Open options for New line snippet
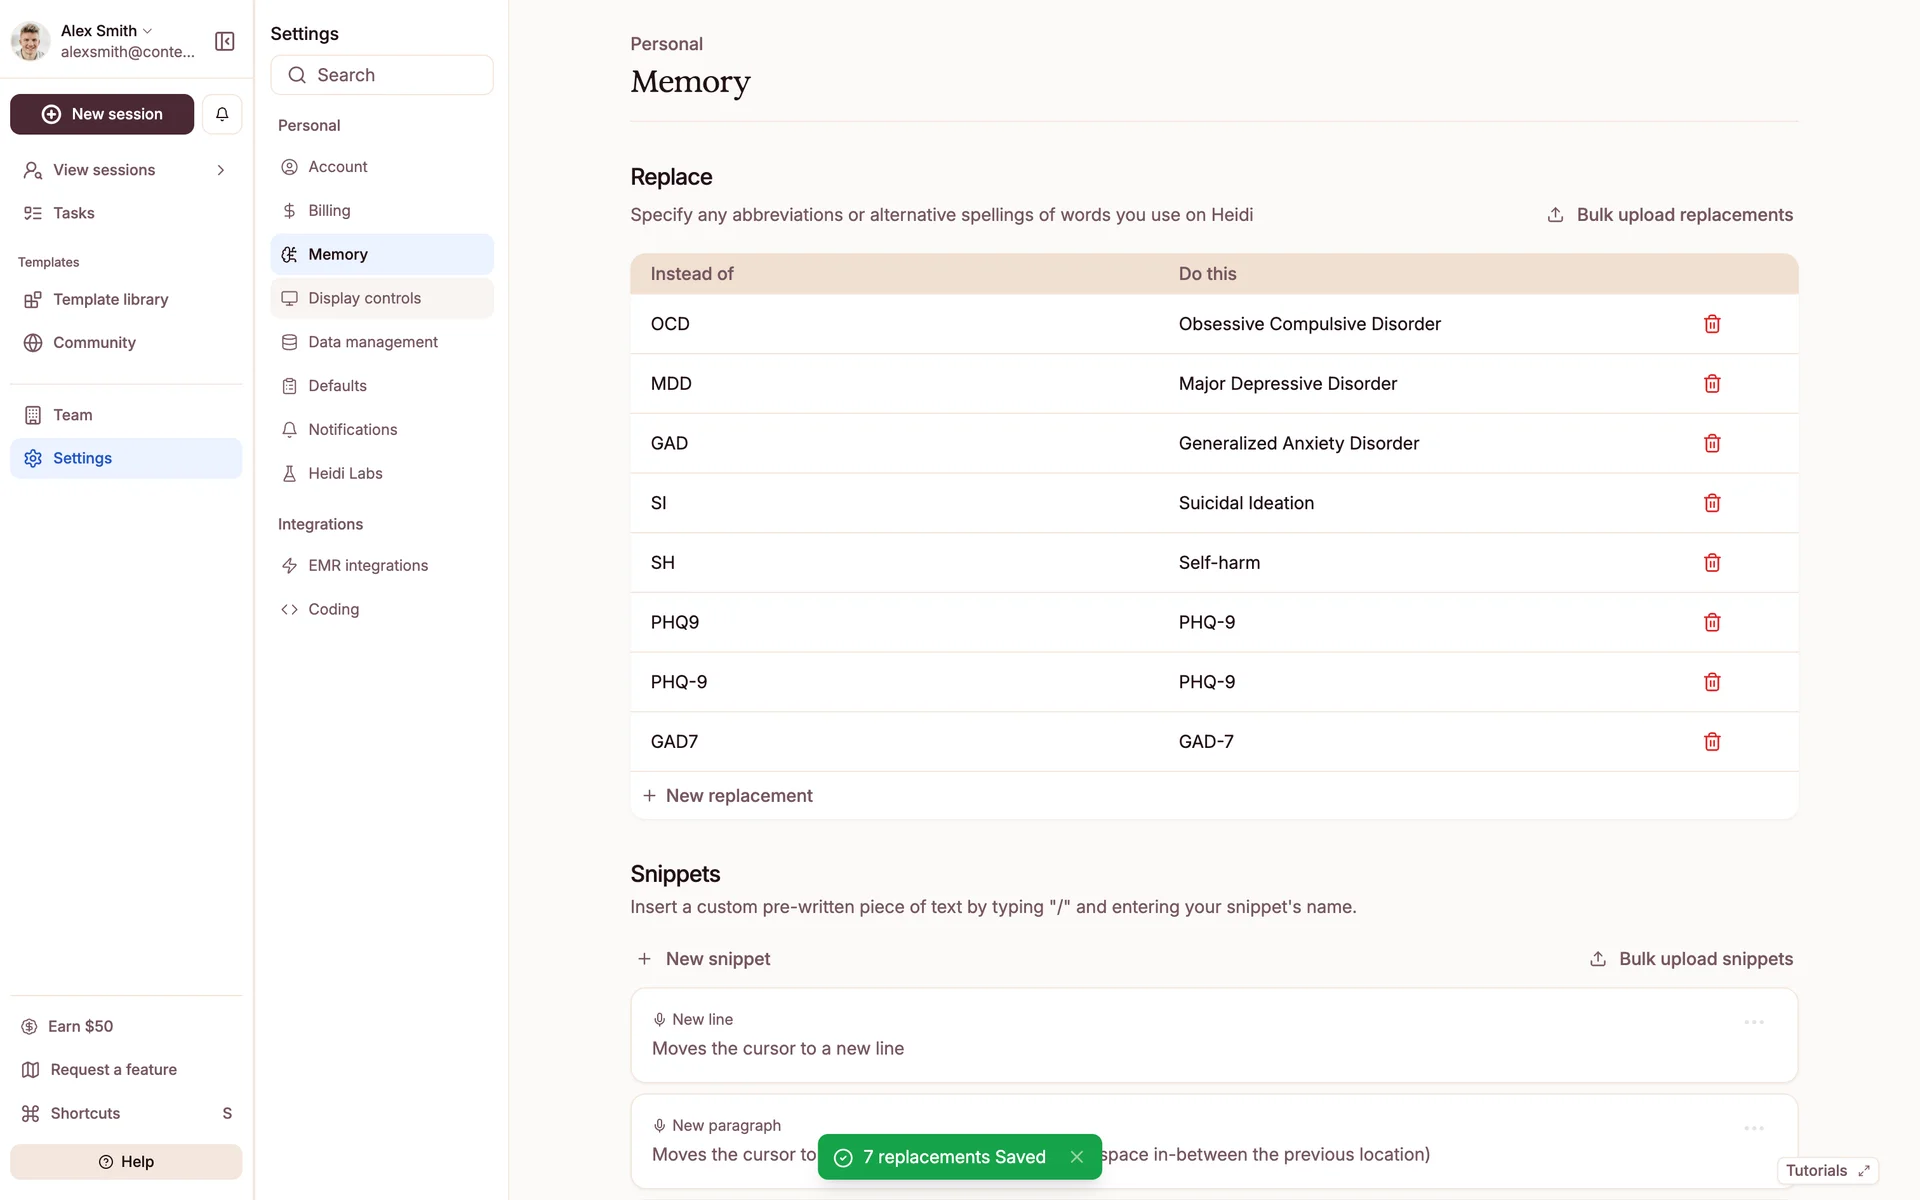1920x1200 pixels. pyautogui.click(x=1754, y=1022)
